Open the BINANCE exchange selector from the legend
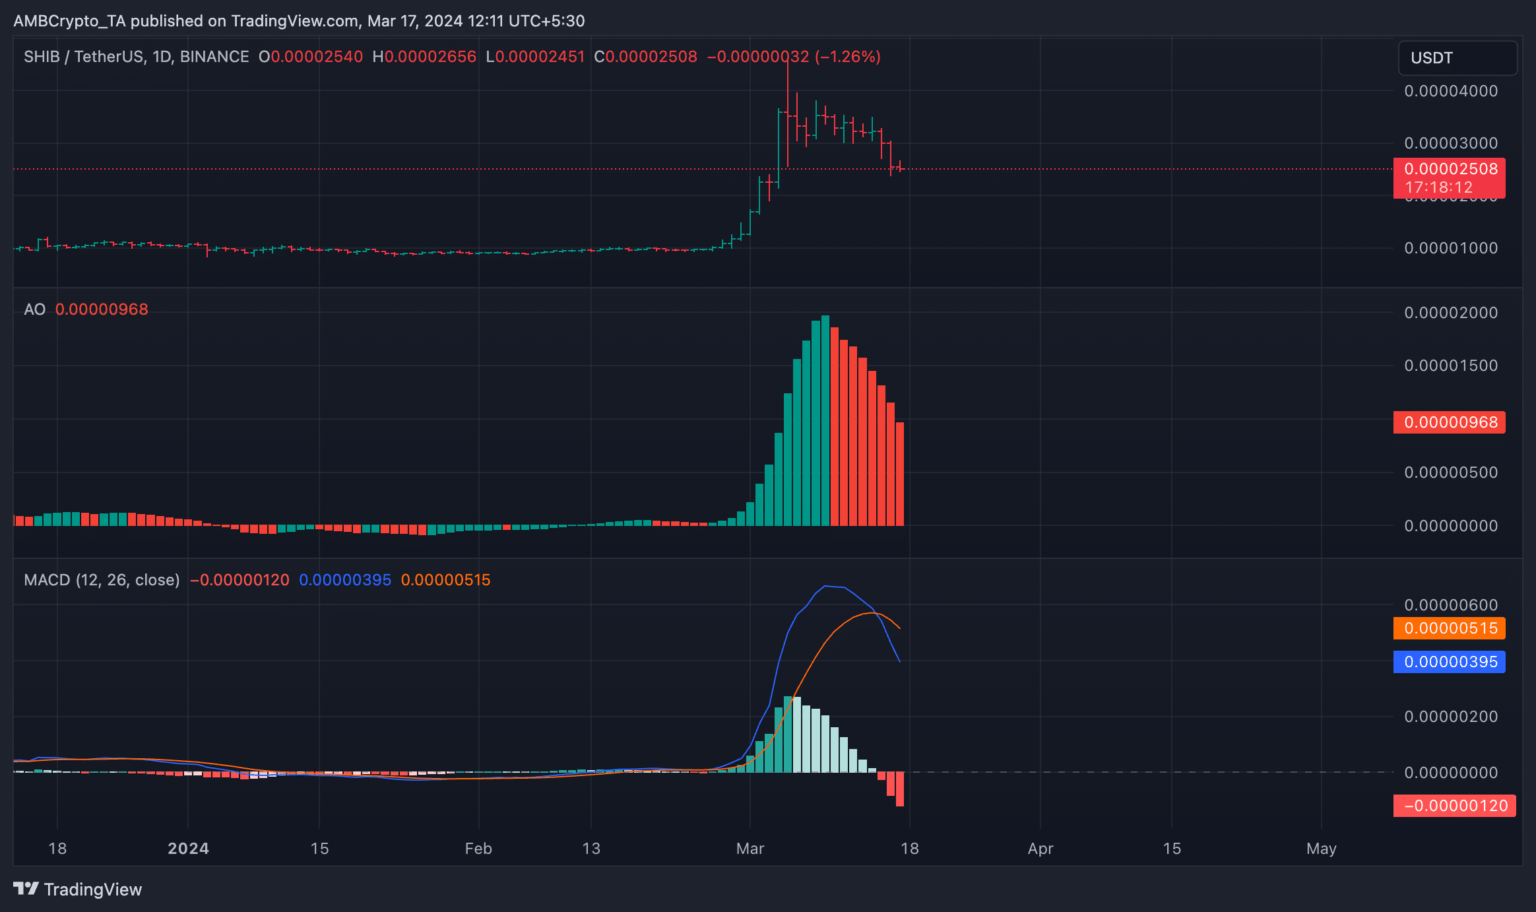The image size is (1536, 912). (213, 57)
